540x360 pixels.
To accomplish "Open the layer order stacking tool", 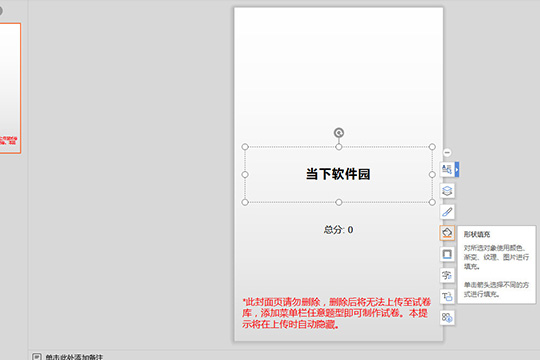I will pos(447,191).
